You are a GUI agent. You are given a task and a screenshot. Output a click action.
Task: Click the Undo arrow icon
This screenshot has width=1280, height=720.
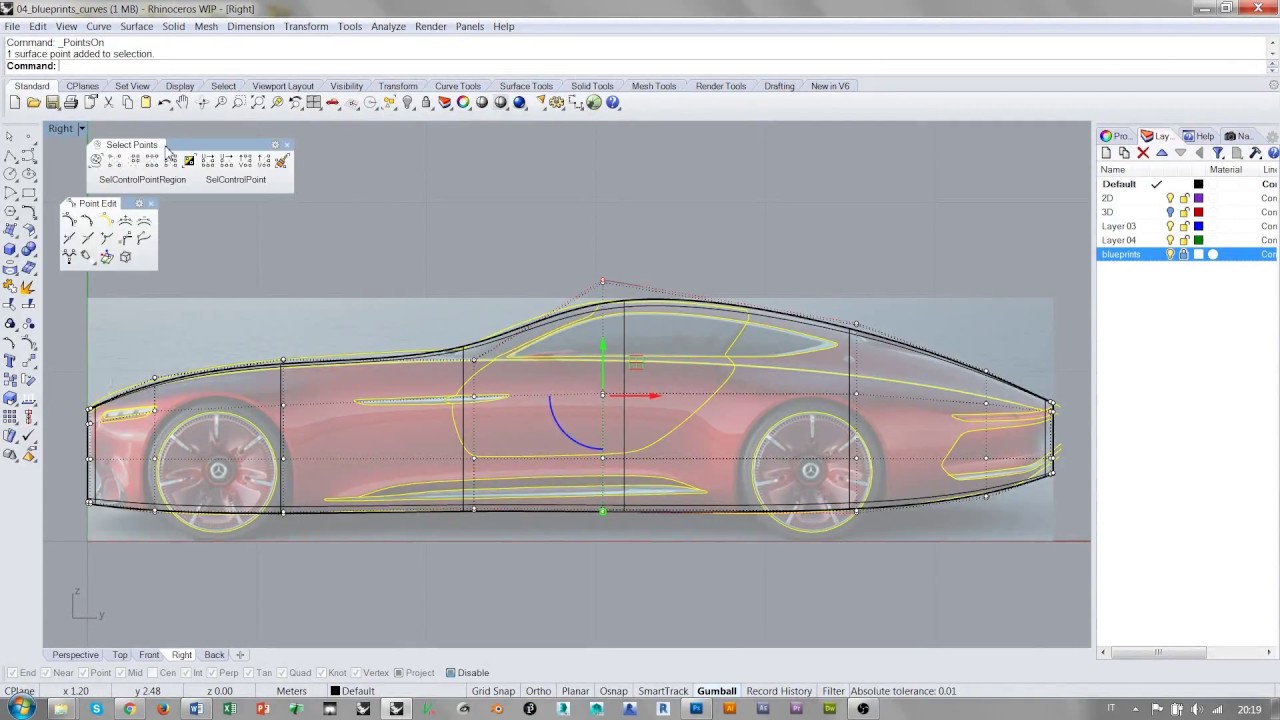click(164, 103)
